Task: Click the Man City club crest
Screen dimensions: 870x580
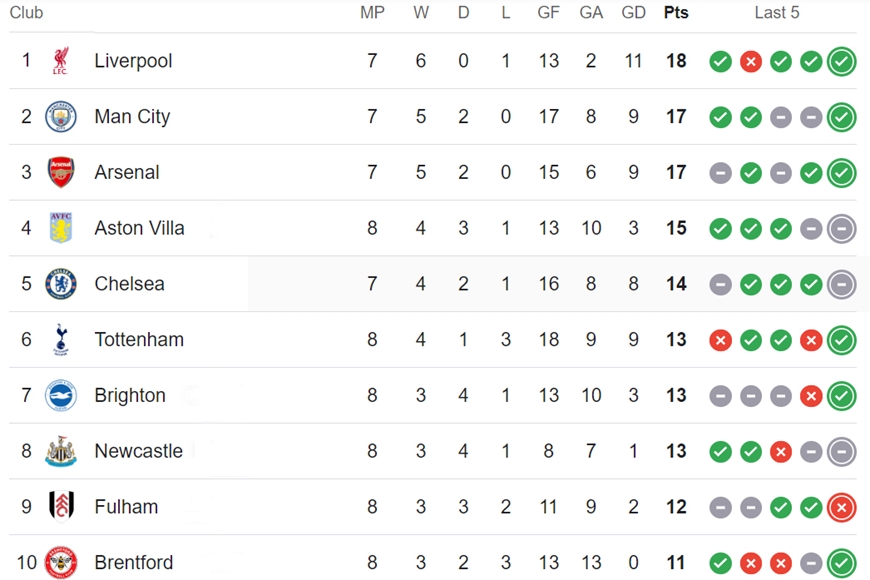Action: [x=60, y=117]
